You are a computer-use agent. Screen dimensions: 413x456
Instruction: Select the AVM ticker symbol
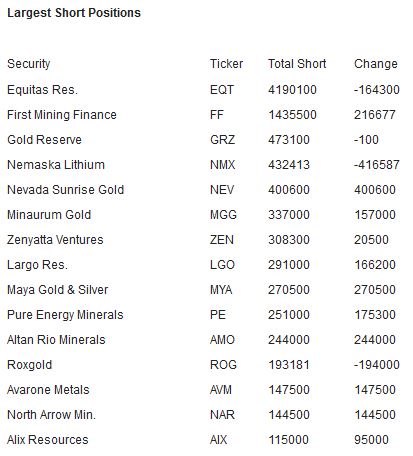click(221, 390)
